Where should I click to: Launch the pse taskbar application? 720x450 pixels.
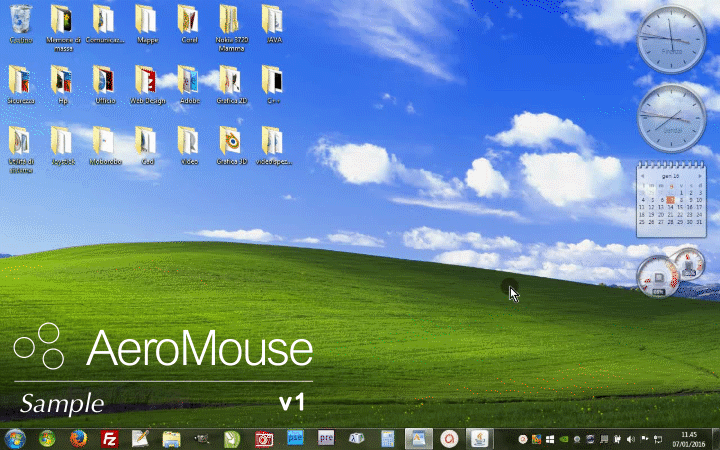point(295,439)
